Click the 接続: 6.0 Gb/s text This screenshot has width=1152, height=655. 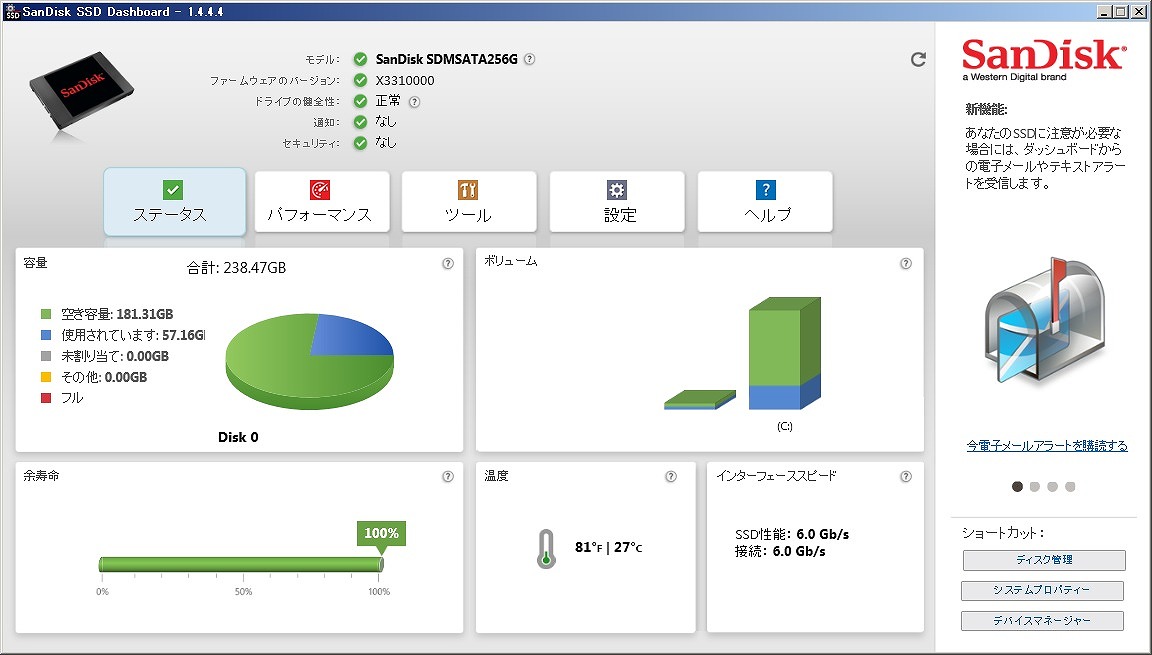pos(780,551)
